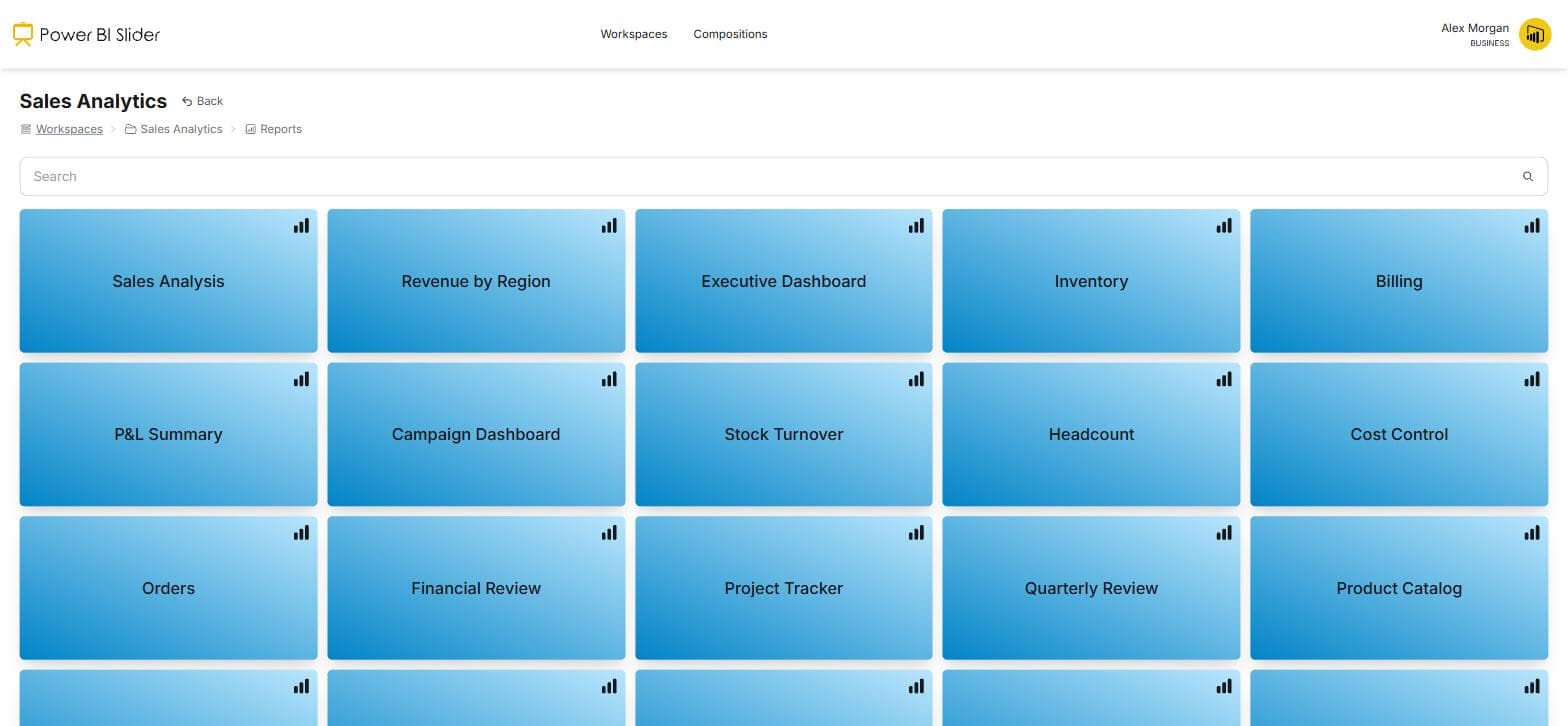Go back using the Back button
The height and width of the screenshot is (726, 1568).
pyautogui.click(x=202, y=101)
